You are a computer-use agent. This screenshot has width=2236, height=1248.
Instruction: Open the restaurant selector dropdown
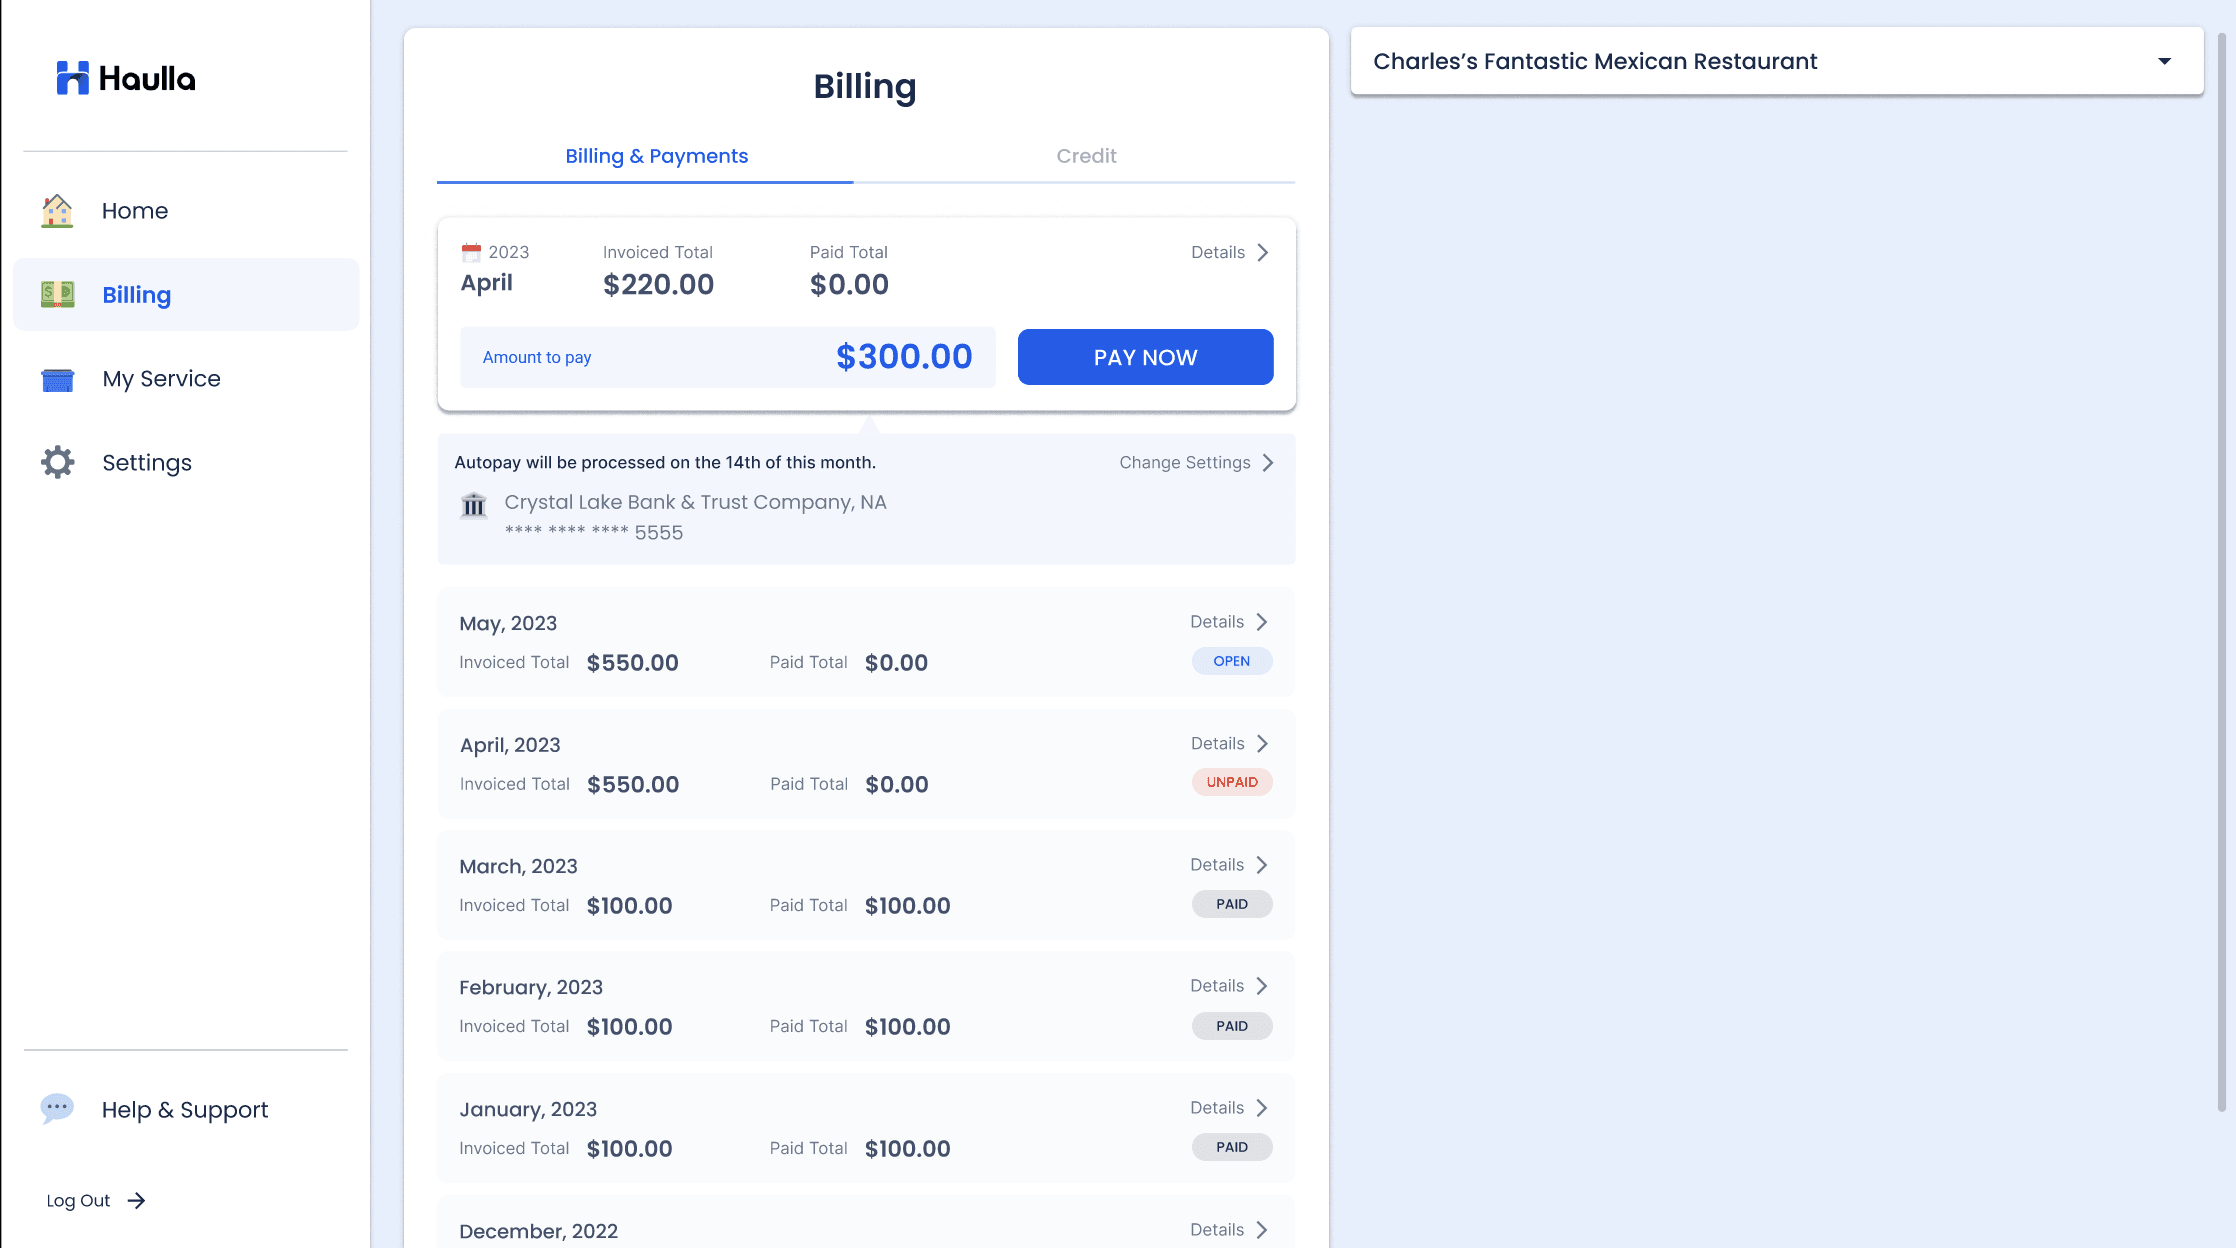click(2164, 62)
